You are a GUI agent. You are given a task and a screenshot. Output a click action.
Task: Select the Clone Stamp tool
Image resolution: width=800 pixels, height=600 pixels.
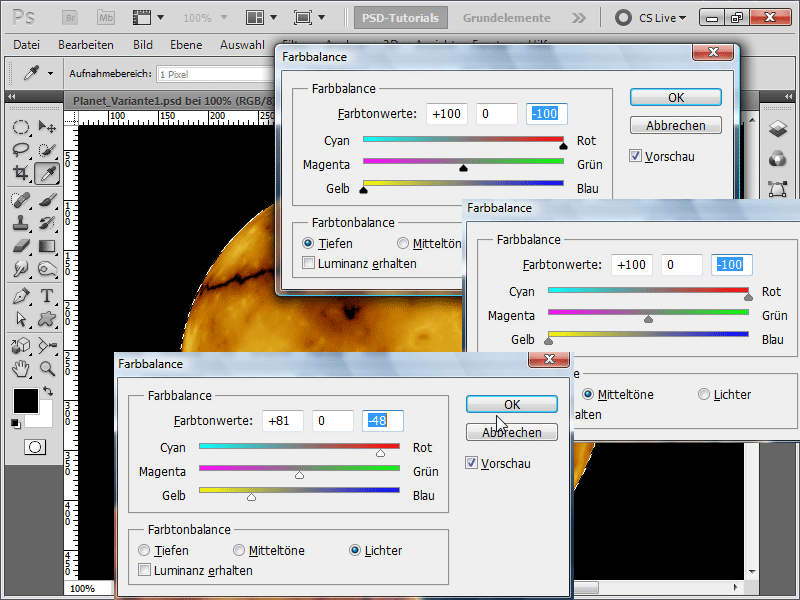pyautogui.click(x=20, y=223)
